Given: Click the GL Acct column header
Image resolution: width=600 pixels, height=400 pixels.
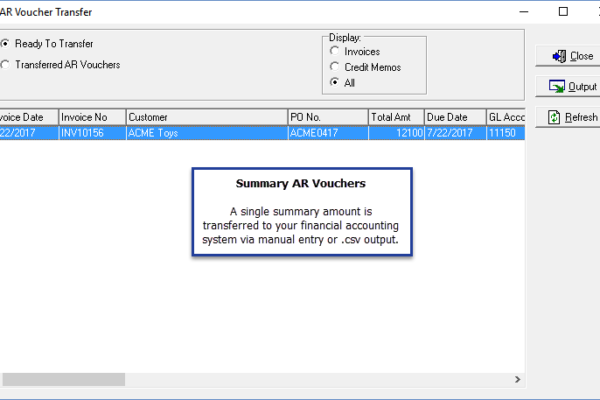Looking at the screenshot, I should tap(506, 117).
